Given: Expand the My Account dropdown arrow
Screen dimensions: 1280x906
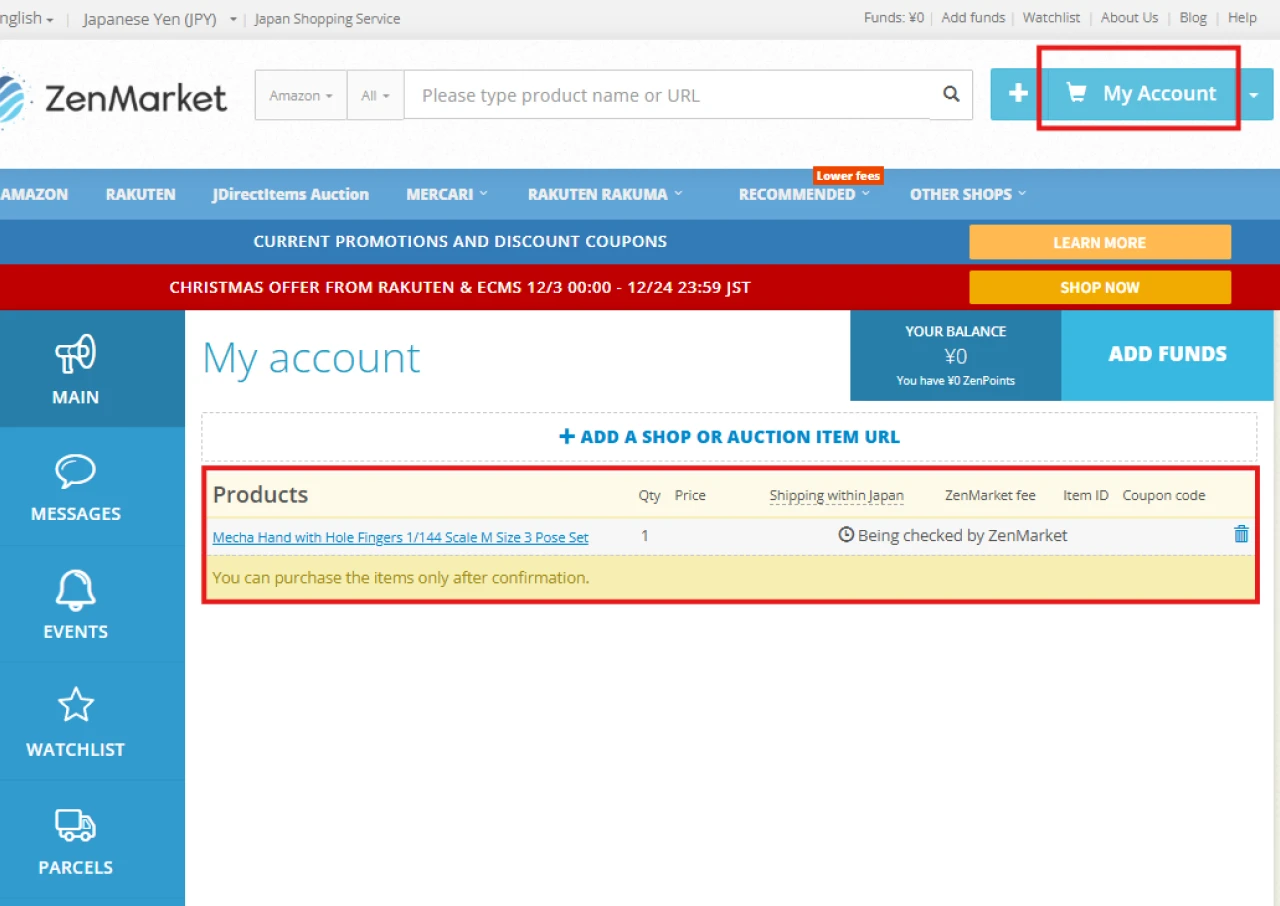Looking at the screenshot, I should click(1254, 94).
